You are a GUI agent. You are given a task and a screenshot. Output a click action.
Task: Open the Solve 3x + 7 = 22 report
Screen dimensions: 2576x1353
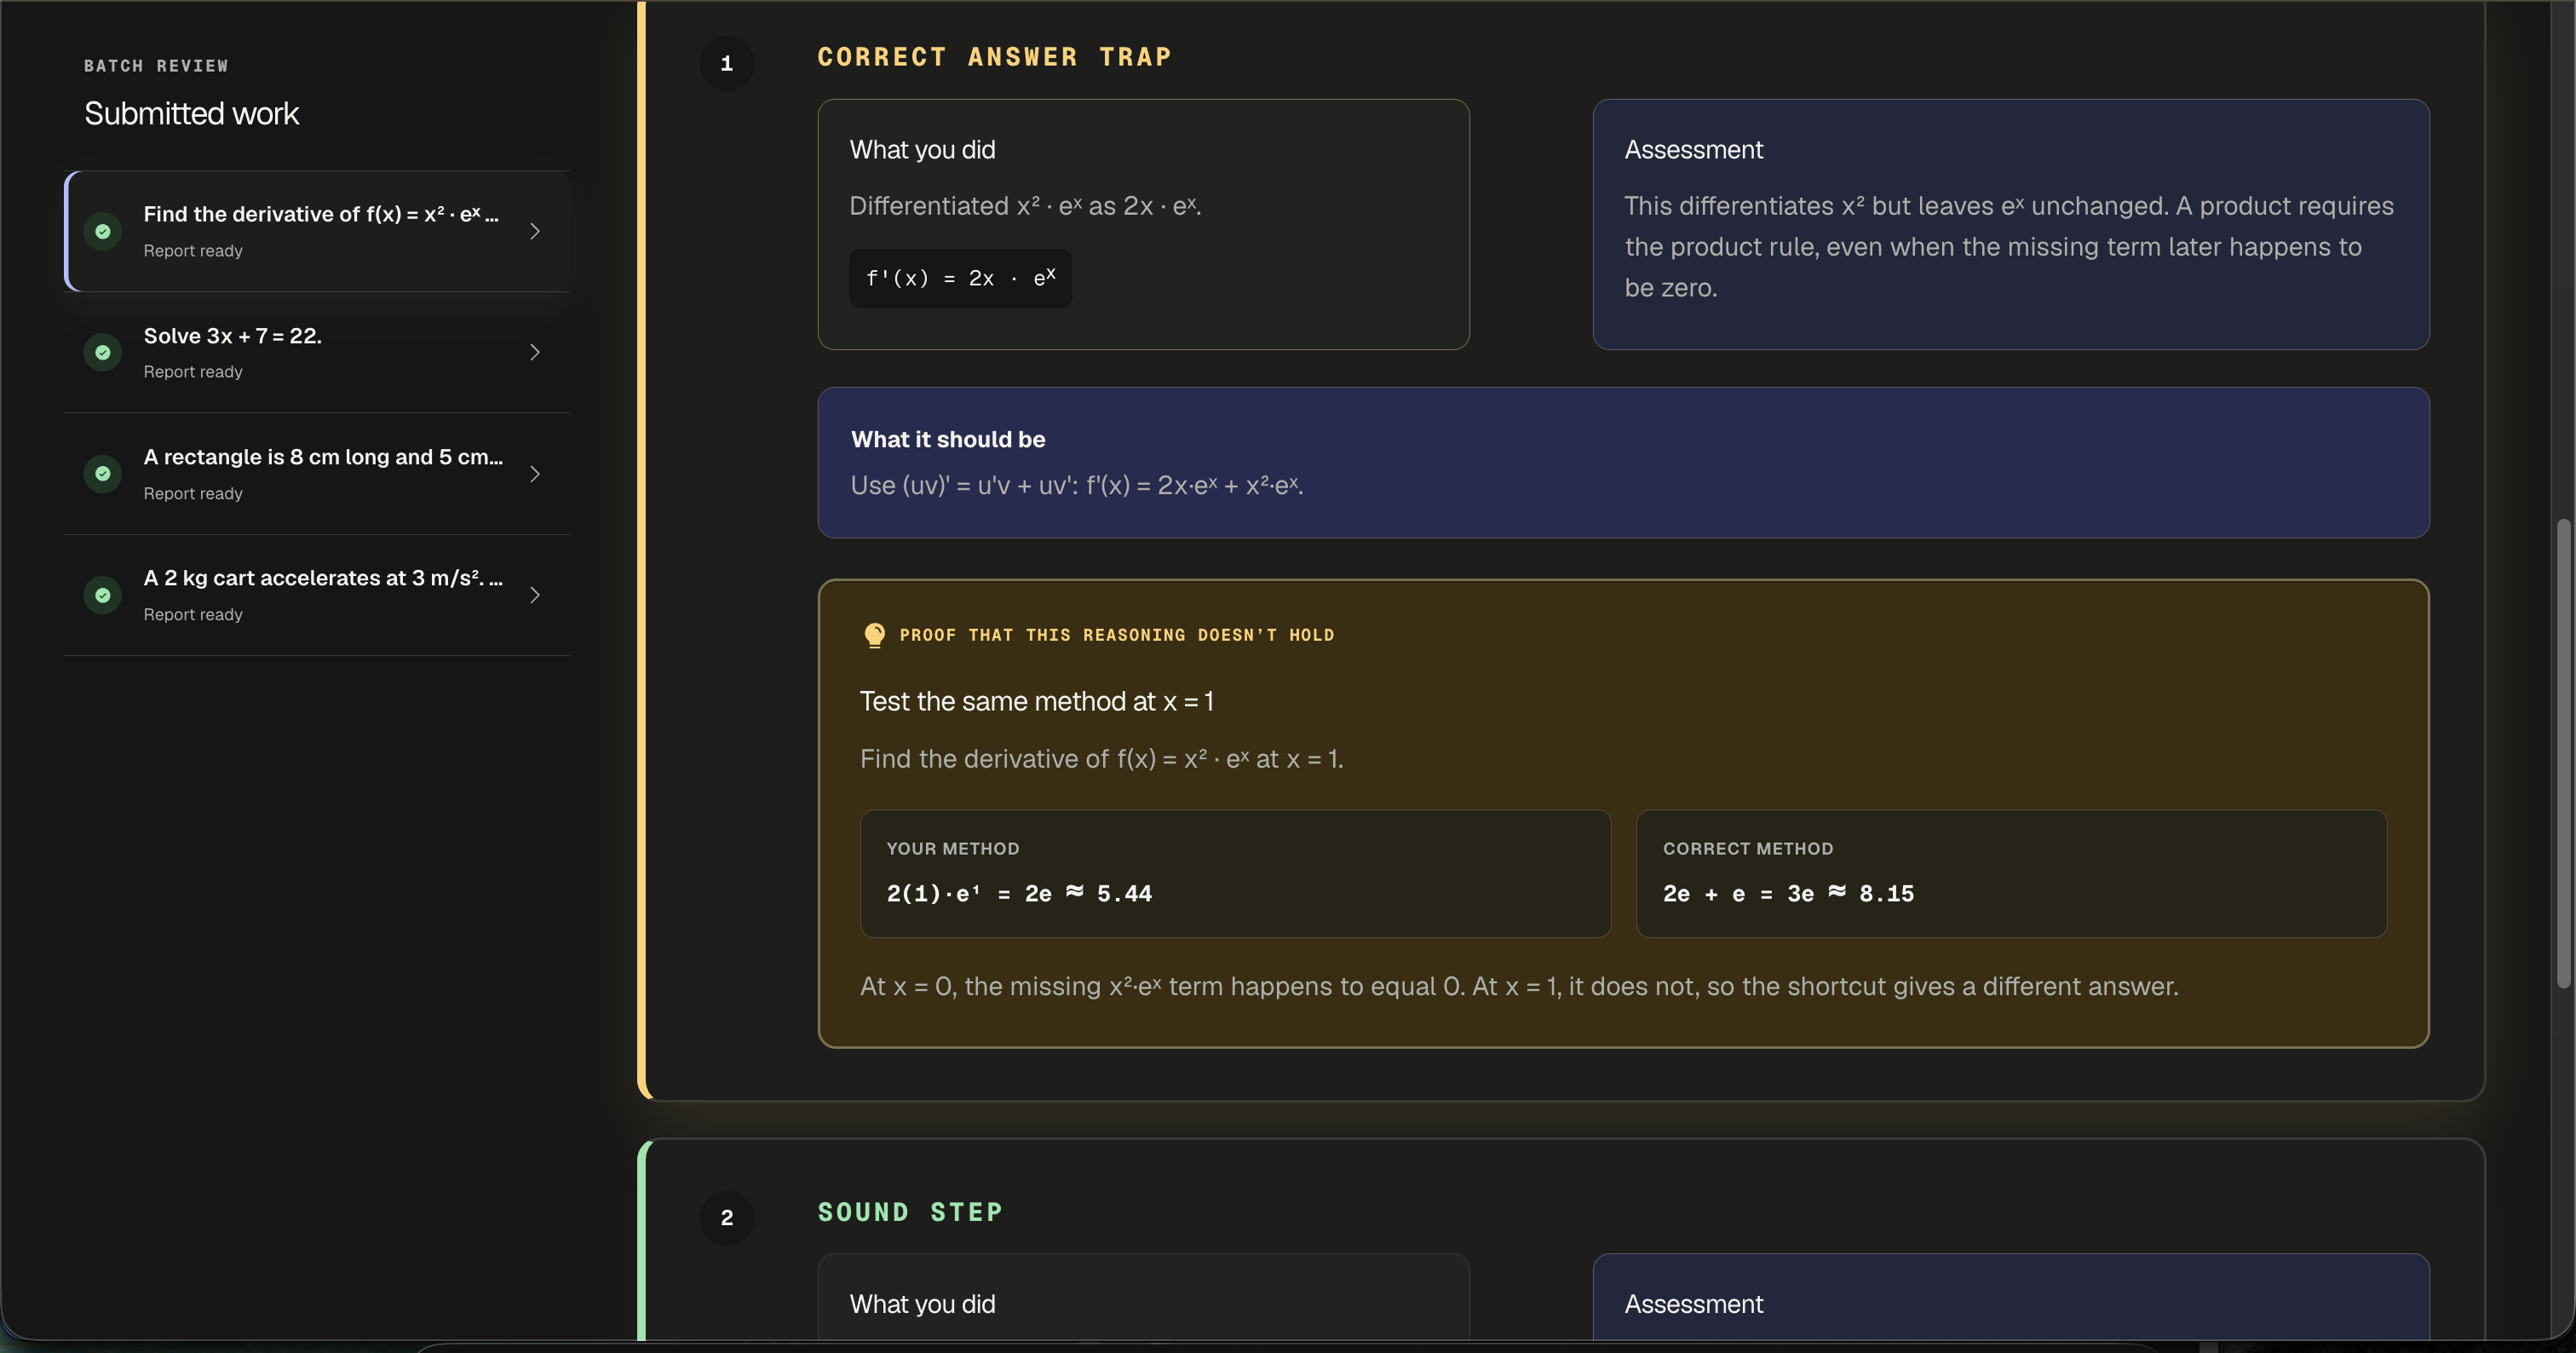317,352
